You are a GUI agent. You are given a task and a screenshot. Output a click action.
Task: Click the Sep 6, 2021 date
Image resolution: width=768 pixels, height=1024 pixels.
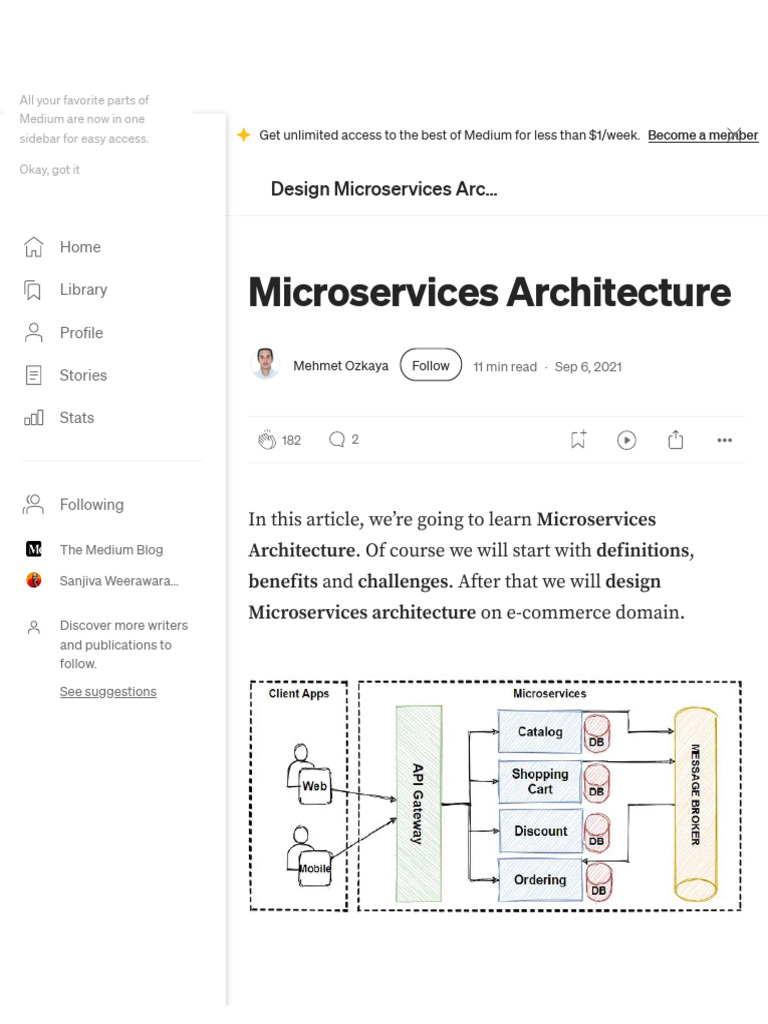pyautogui.click(x=588, y=367)
